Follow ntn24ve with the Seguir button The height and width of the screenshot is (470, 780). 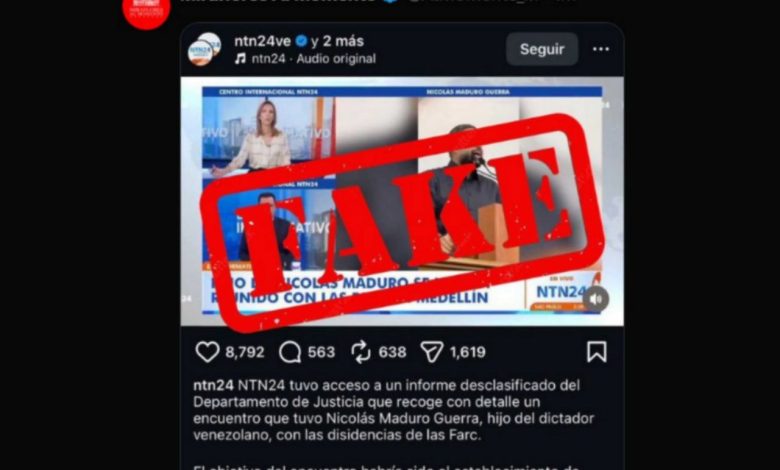click(542, 49)
